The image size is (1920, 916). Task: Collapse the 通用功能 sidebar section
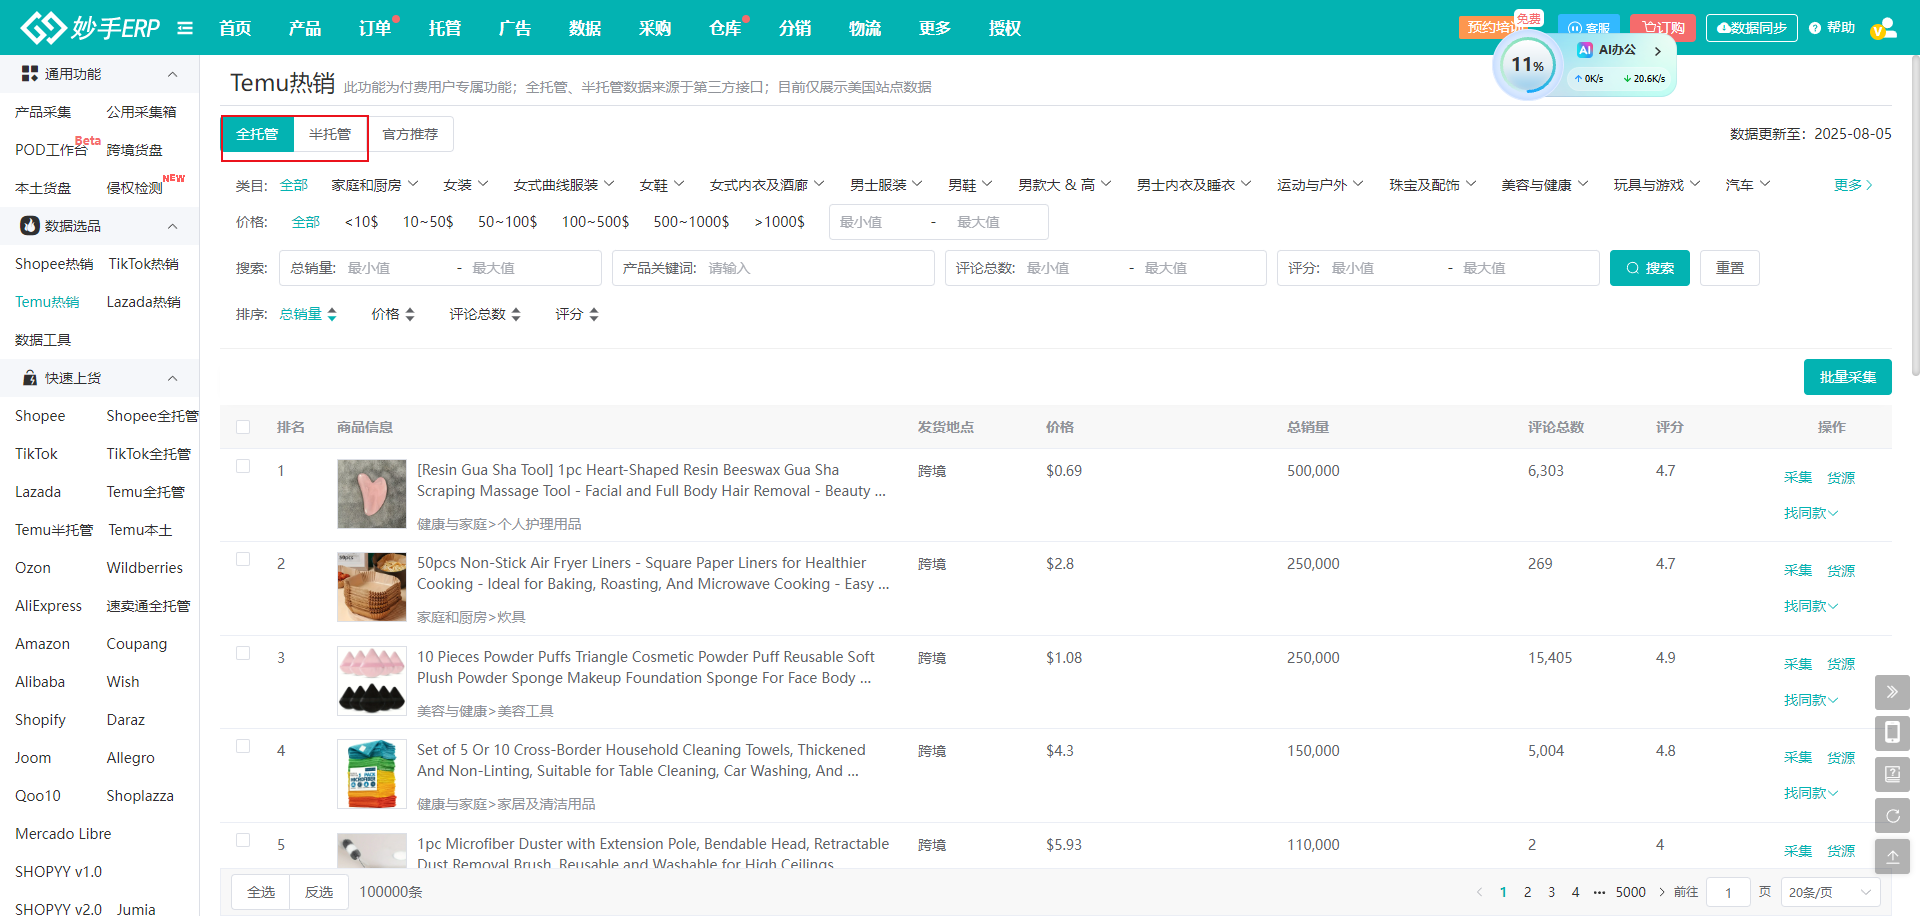172,74
